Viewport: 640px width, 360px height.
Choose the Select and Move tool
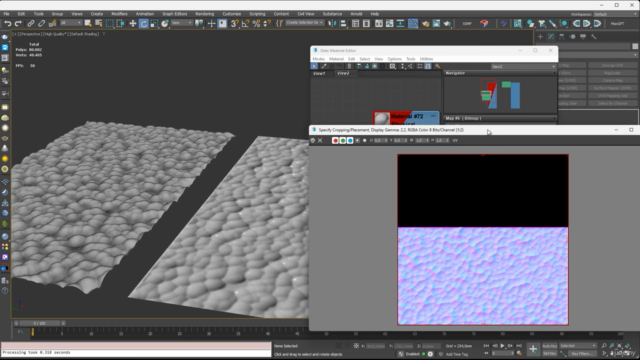click(133, 24)
